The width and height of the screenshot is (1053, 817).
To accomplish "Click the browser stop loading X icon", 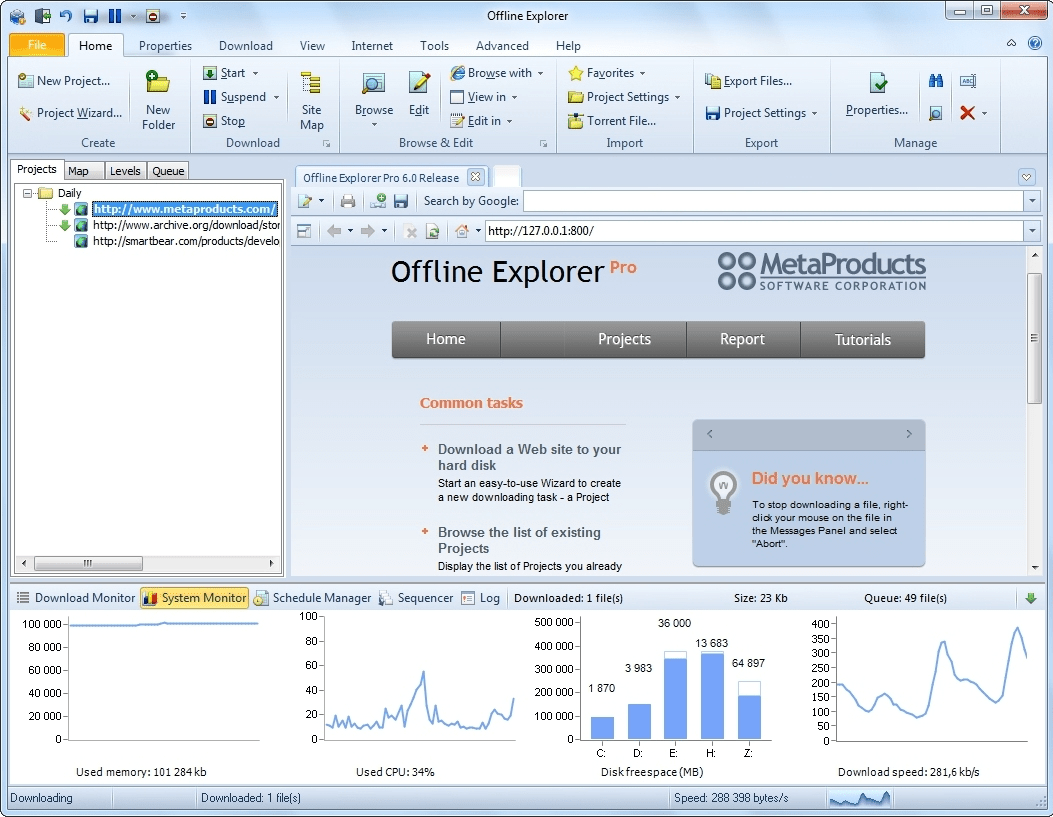I will click(411, 232).
